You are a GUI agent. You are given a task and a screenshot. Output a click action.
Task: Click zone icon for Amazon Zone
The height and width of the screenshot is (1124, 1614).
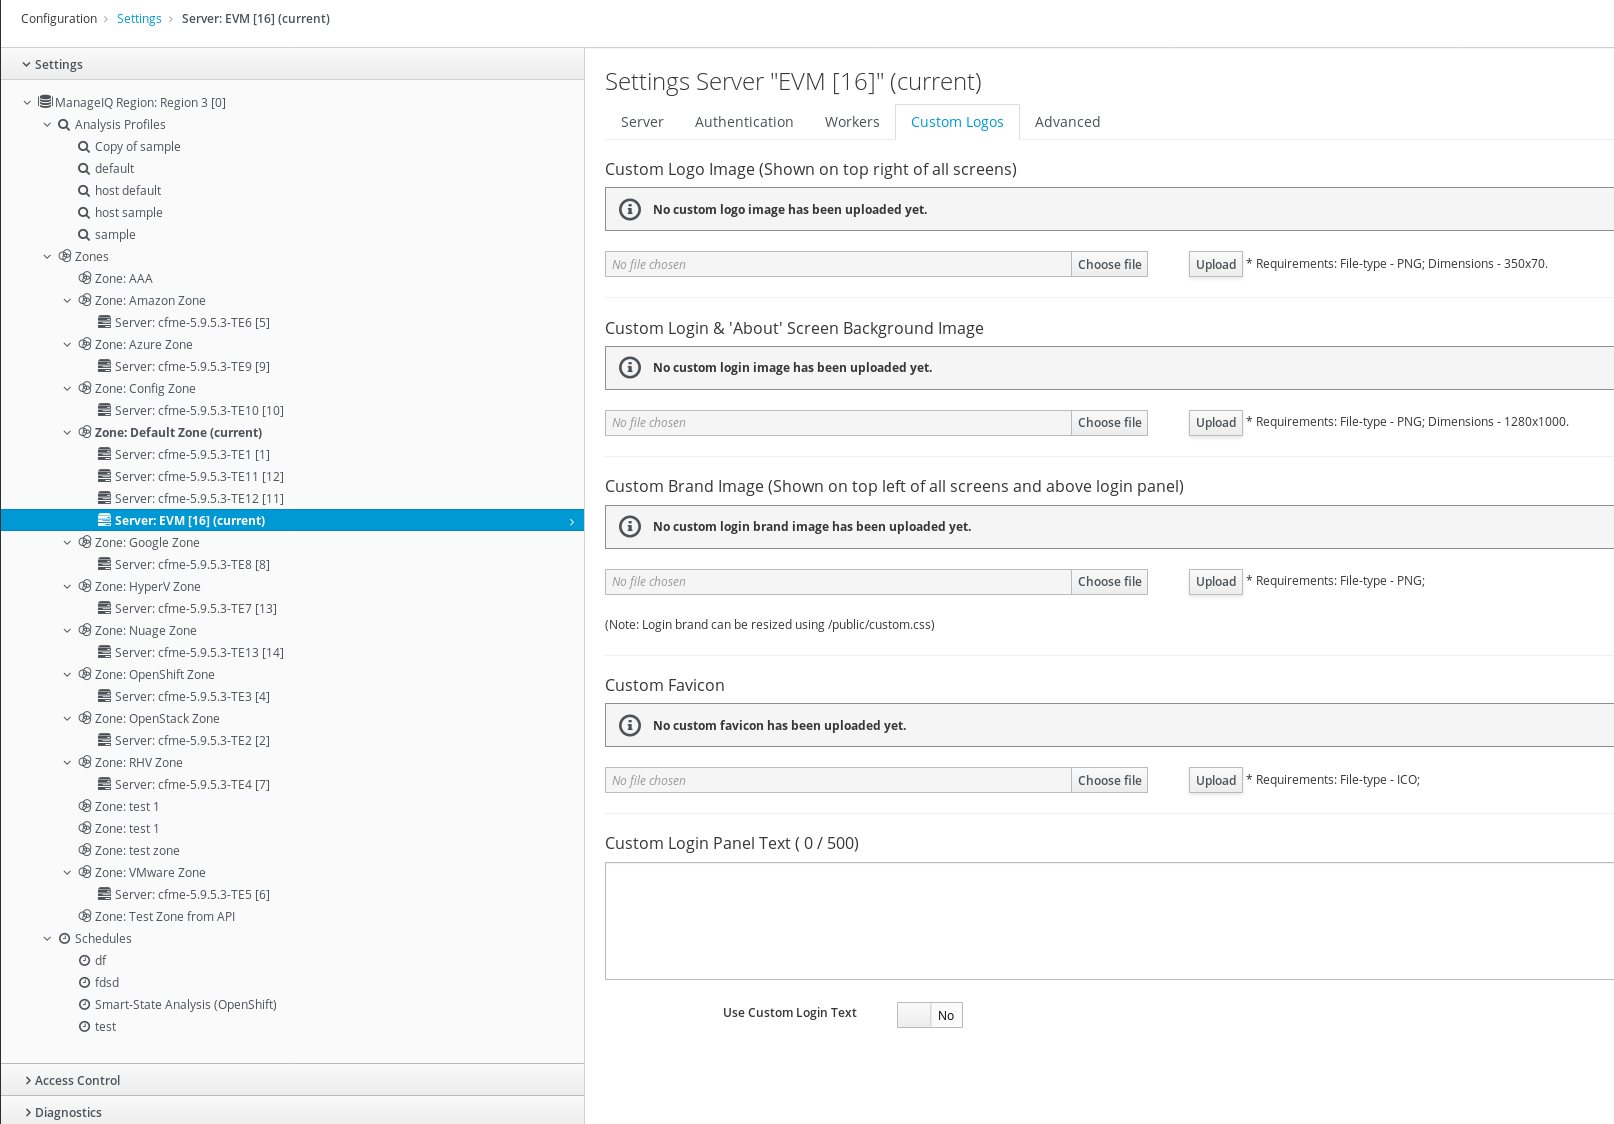(x=85, y=300)
